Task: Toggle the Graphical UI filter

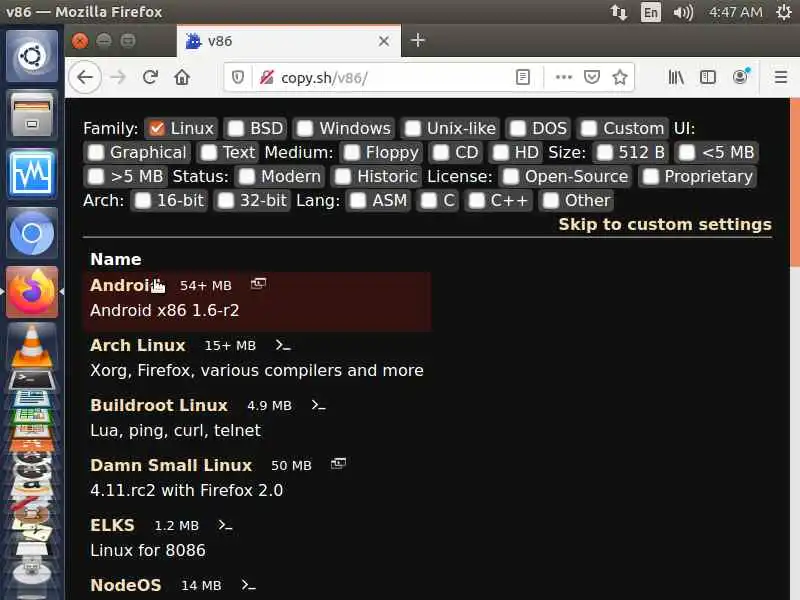Action: pos(96,152)
